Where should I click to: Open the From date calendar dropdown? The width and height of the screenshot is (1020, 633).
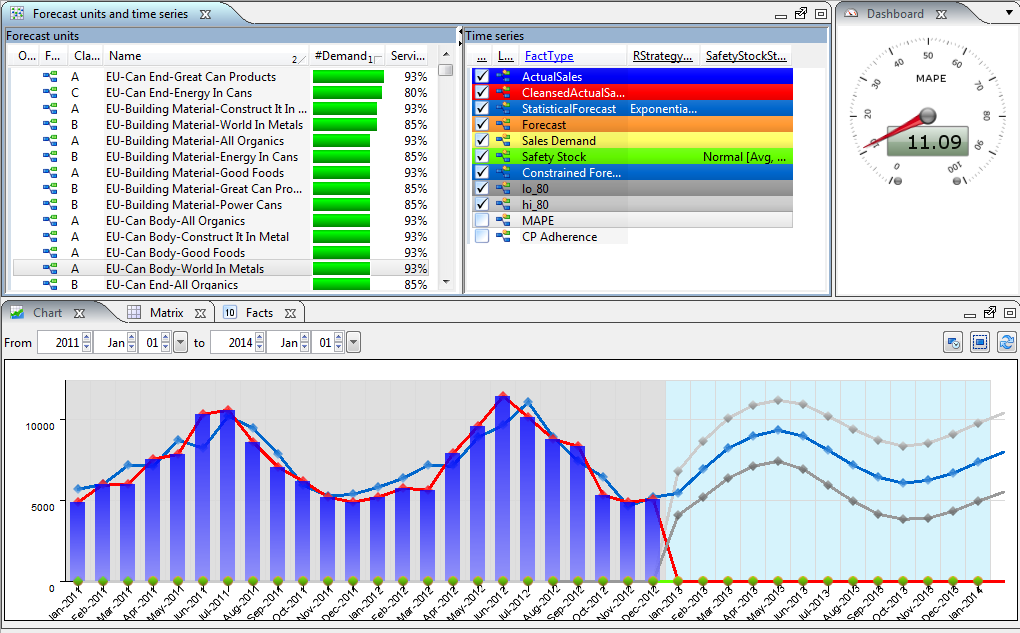[x=181, y=342]
